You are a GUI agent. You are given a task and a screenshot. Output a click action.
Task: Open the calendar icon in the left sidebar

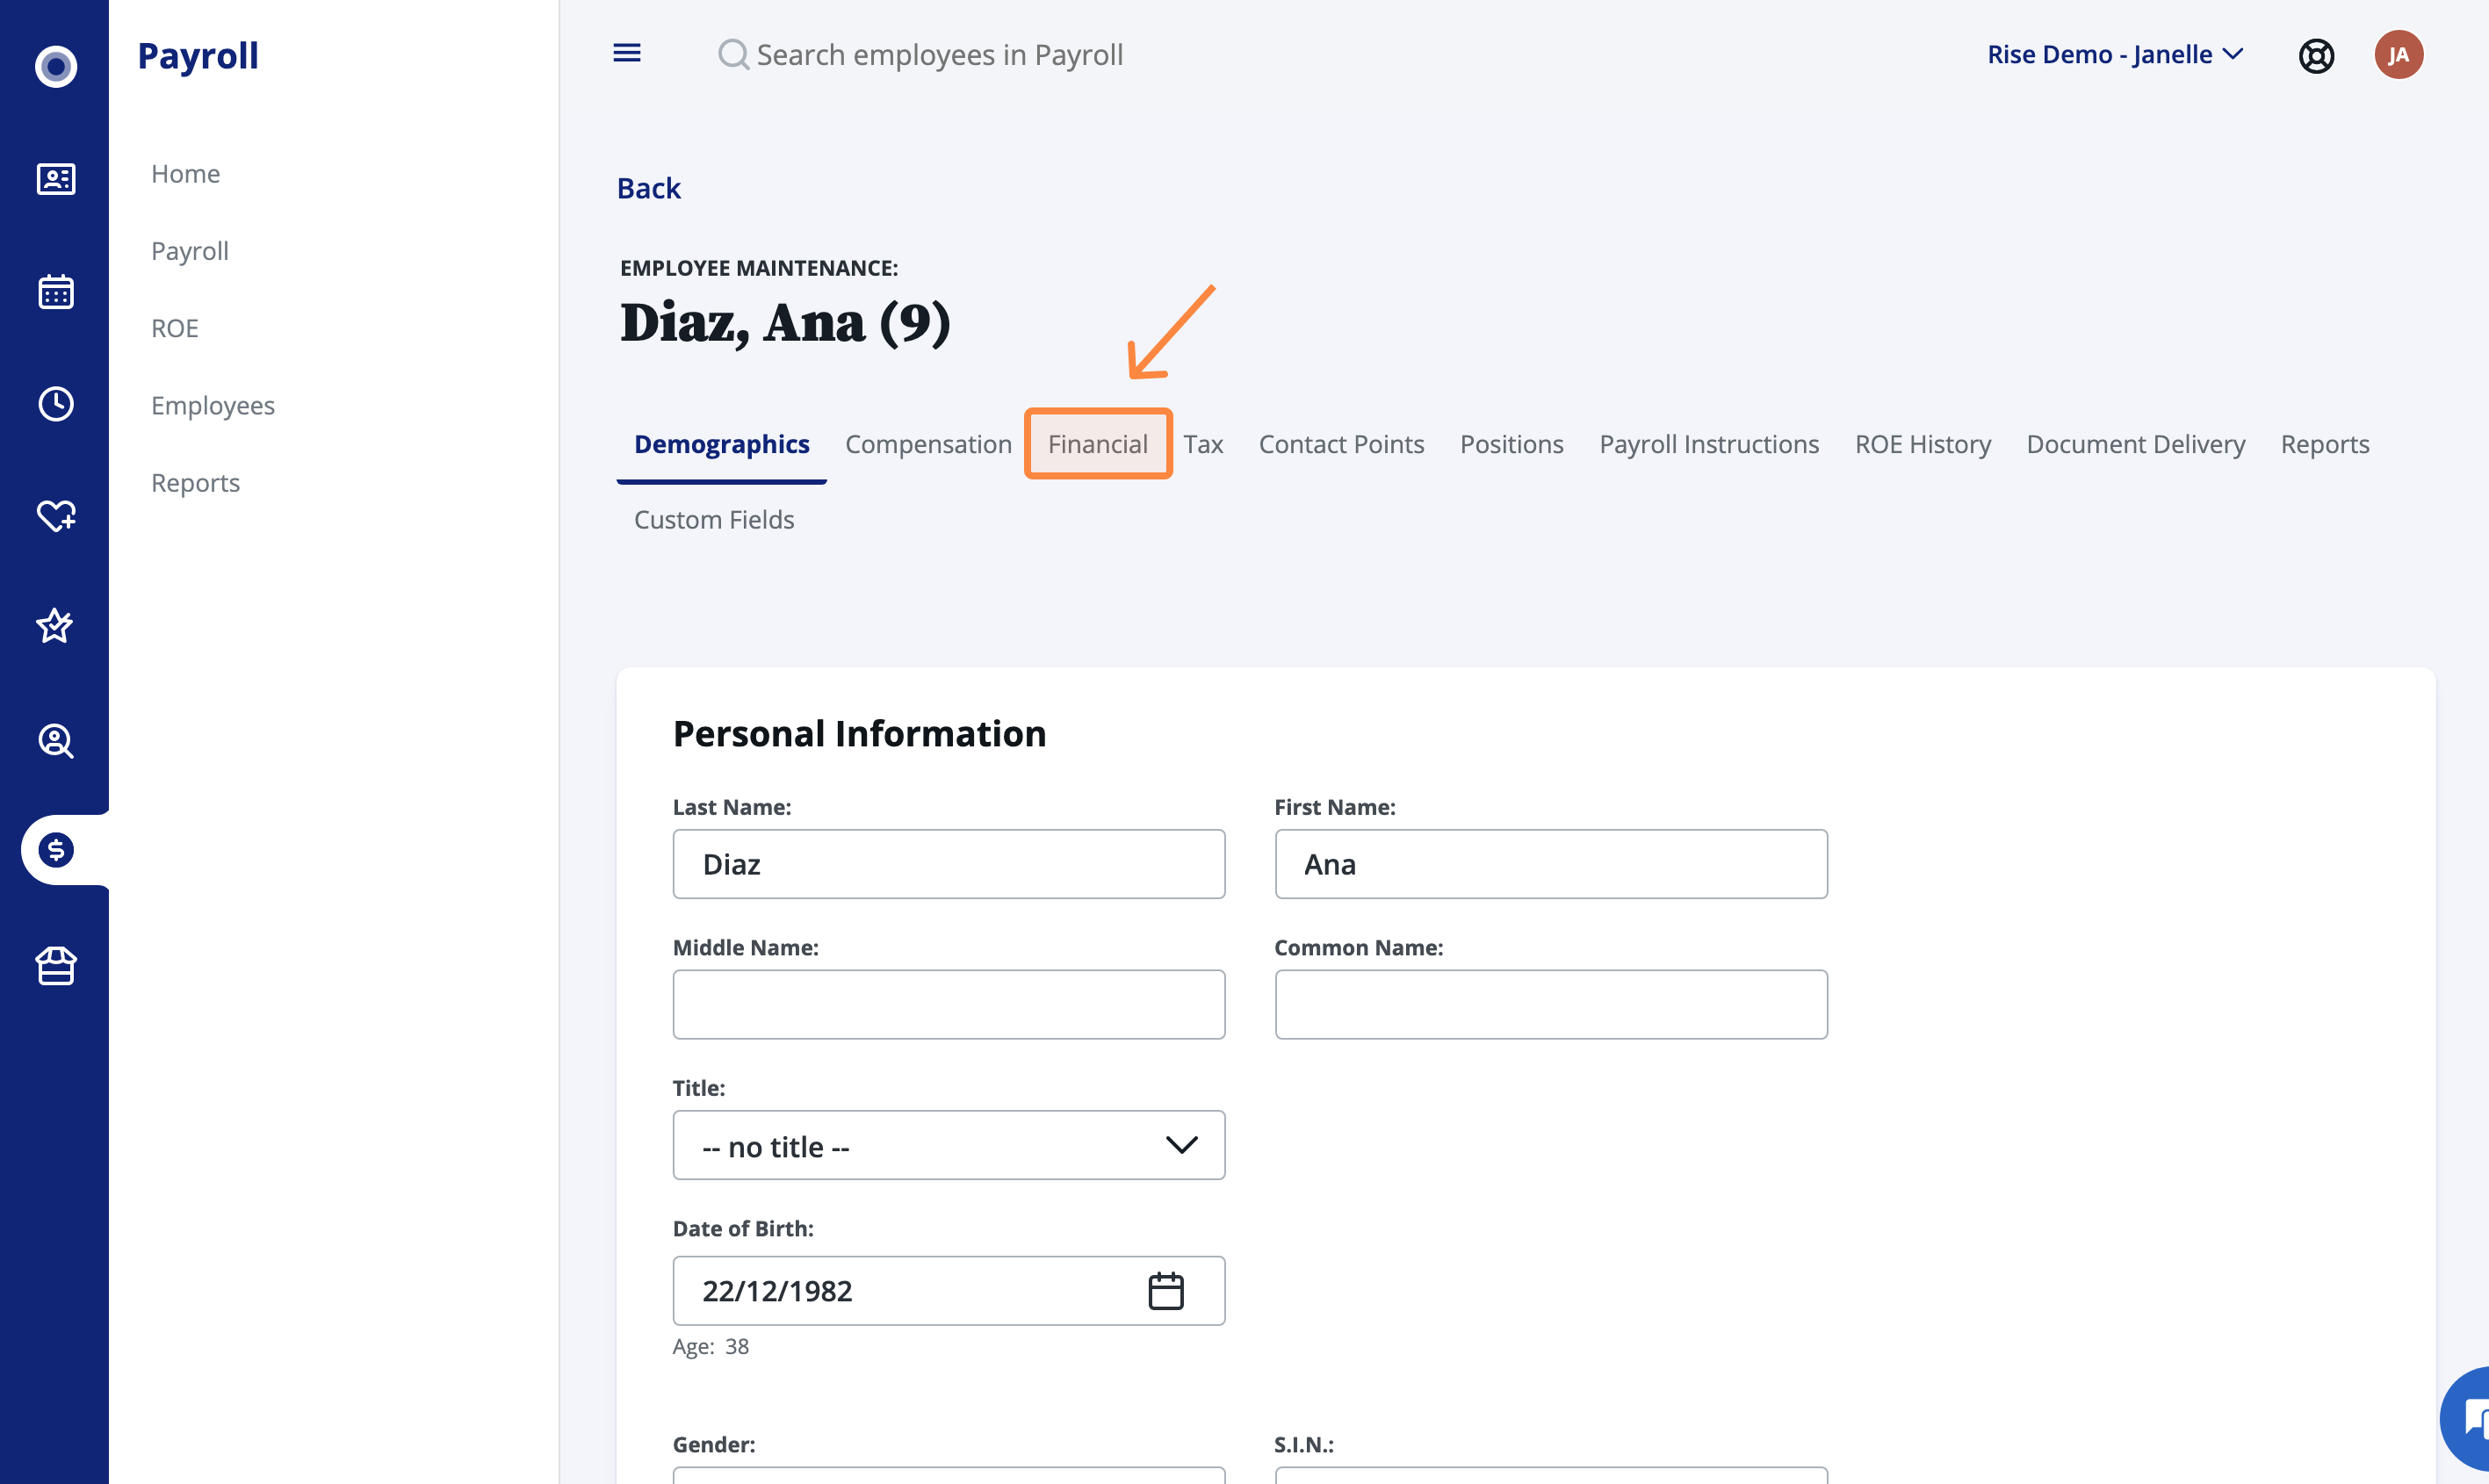56,292
